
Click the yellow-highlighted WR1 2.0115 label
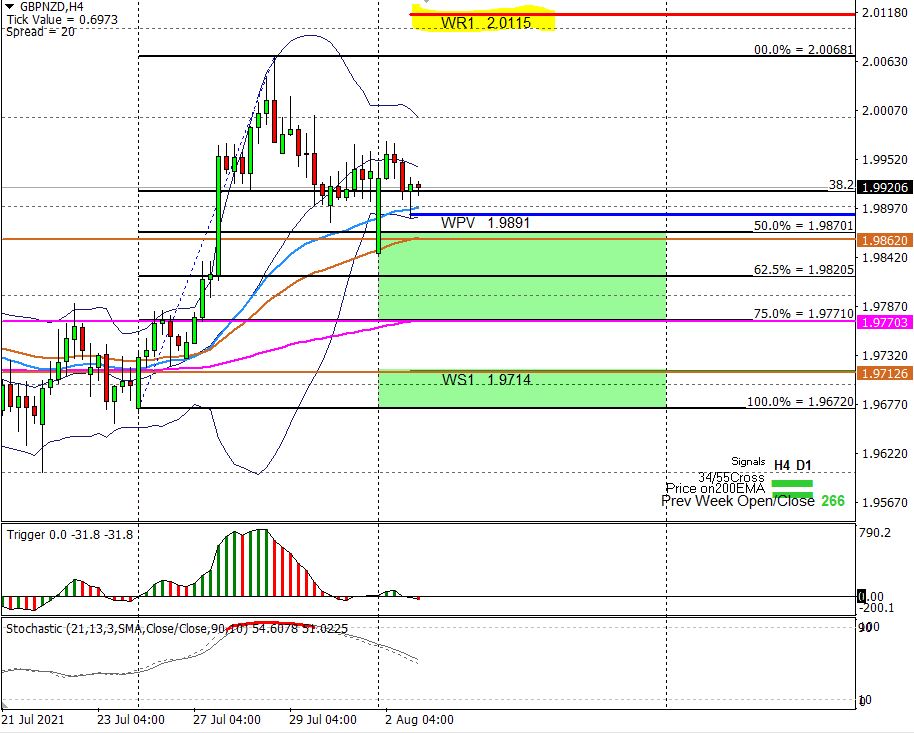click(485, 23)
